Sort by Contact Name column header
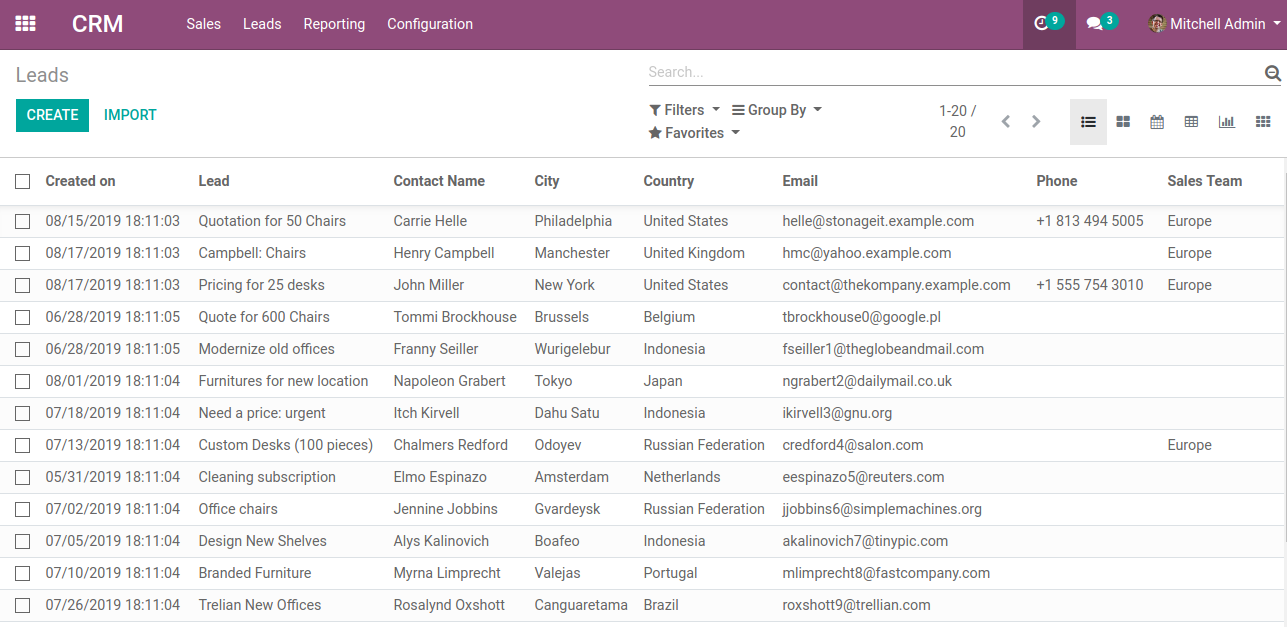The image size is (1287, 627). coord(439,181)
